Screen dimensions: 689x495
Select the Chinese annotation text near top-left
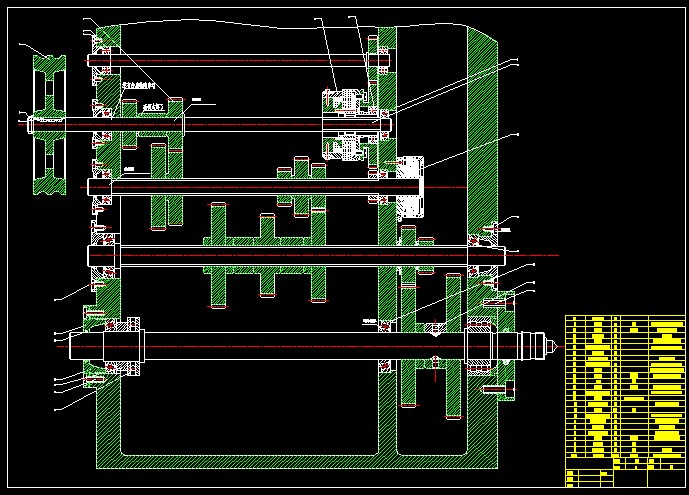pos(137,86)
